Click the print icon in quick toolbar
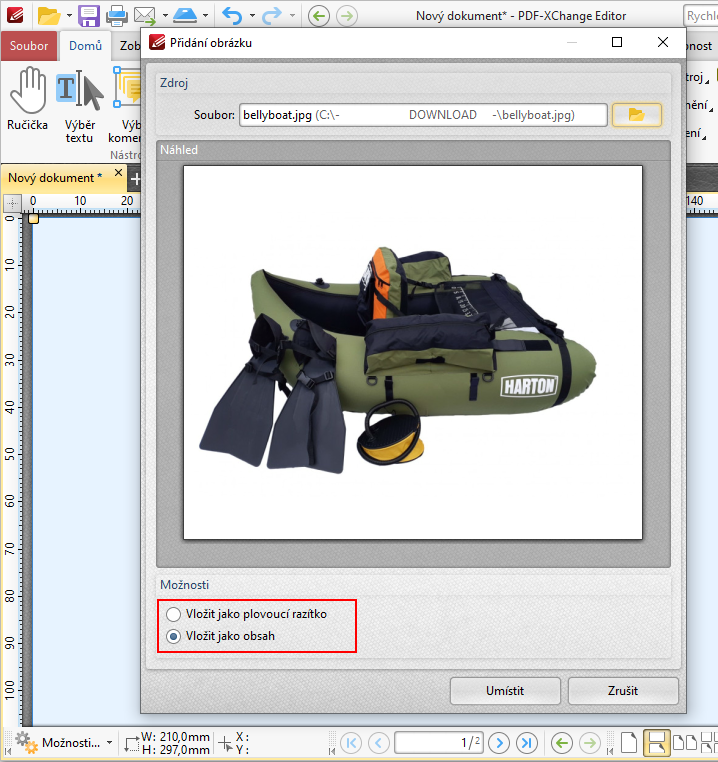Image resolution: width=718 pixels, height=762 pixels. (116, 15)
